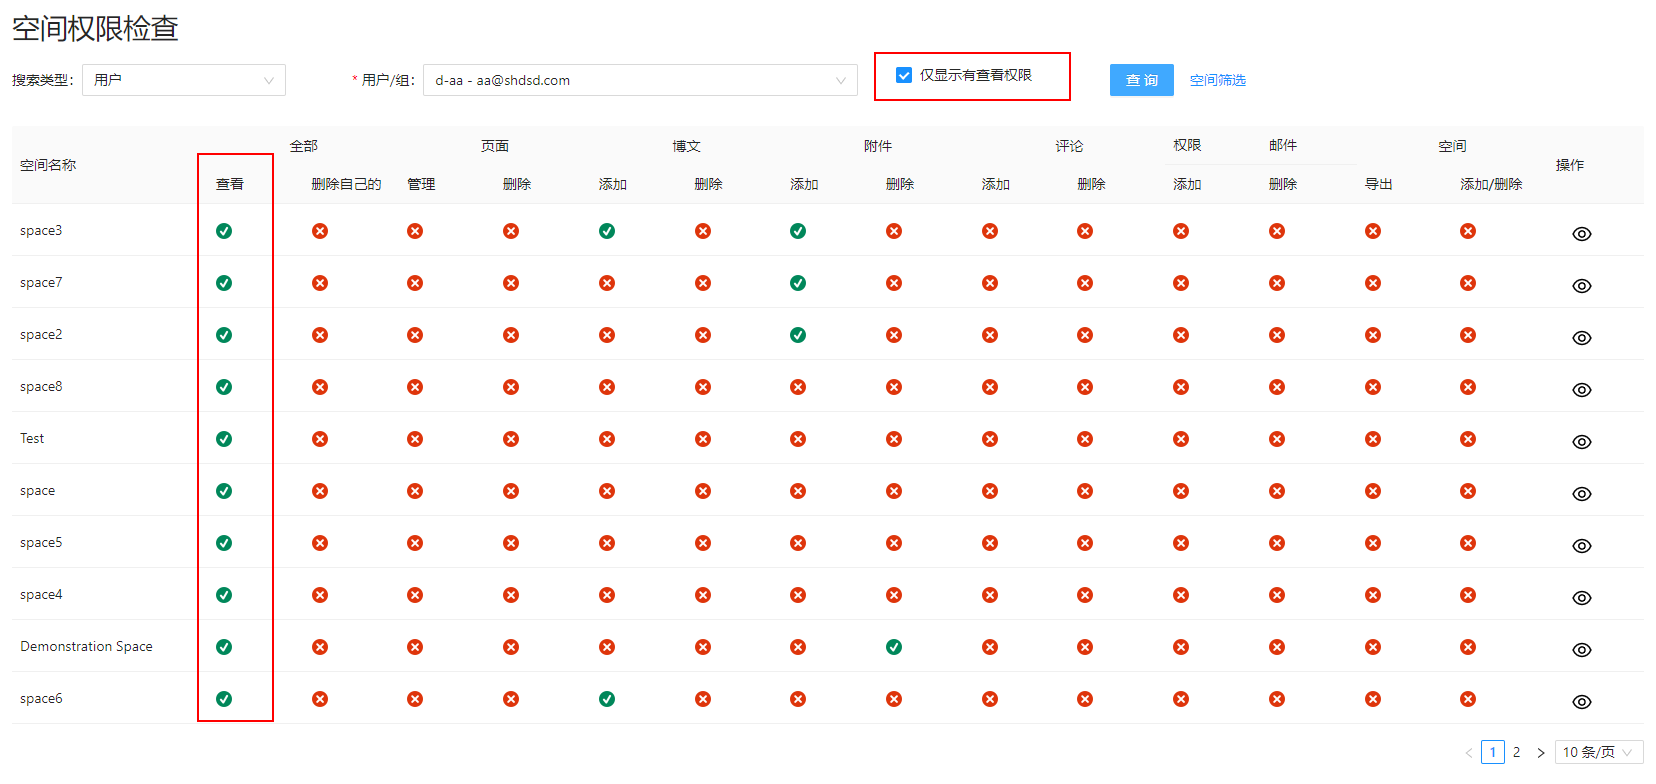Screen dimensions: 1656x784
Task: Open the 空间筛选 link
Action: point(1217,80)
